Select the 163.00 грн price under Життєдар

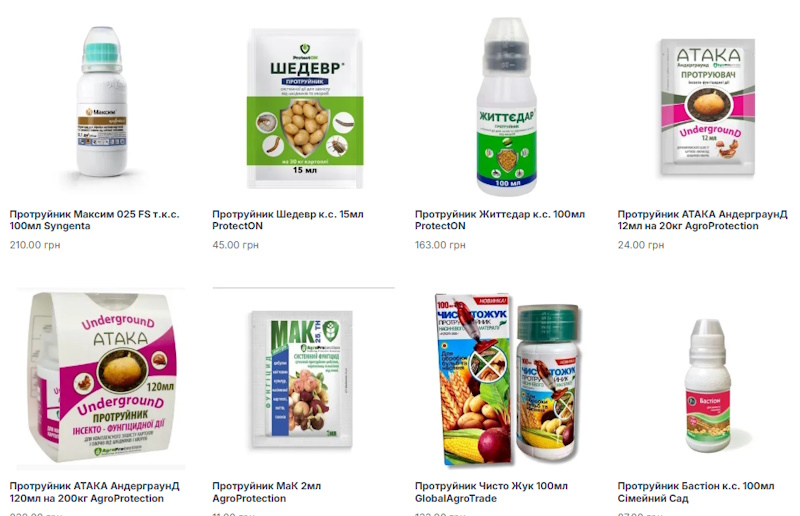pyautogui.click(x=440, y=245)
